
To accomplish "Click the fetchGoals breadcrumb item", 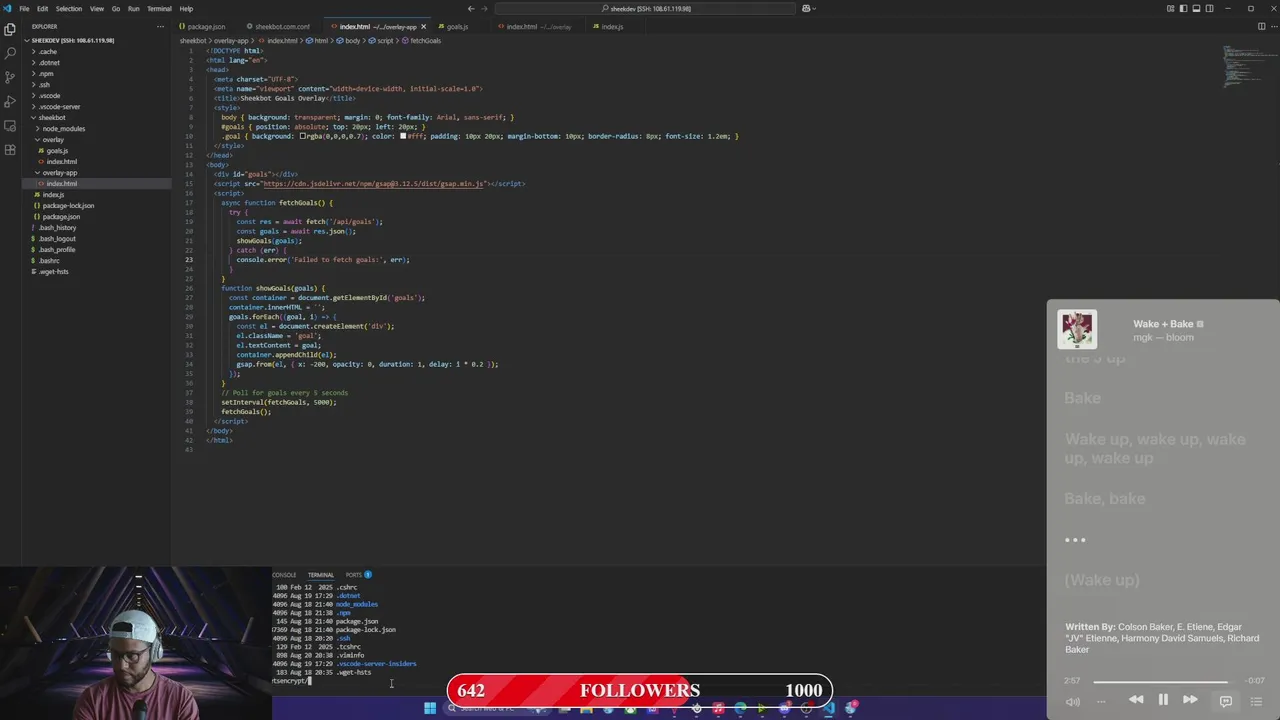I will [422, 41].
